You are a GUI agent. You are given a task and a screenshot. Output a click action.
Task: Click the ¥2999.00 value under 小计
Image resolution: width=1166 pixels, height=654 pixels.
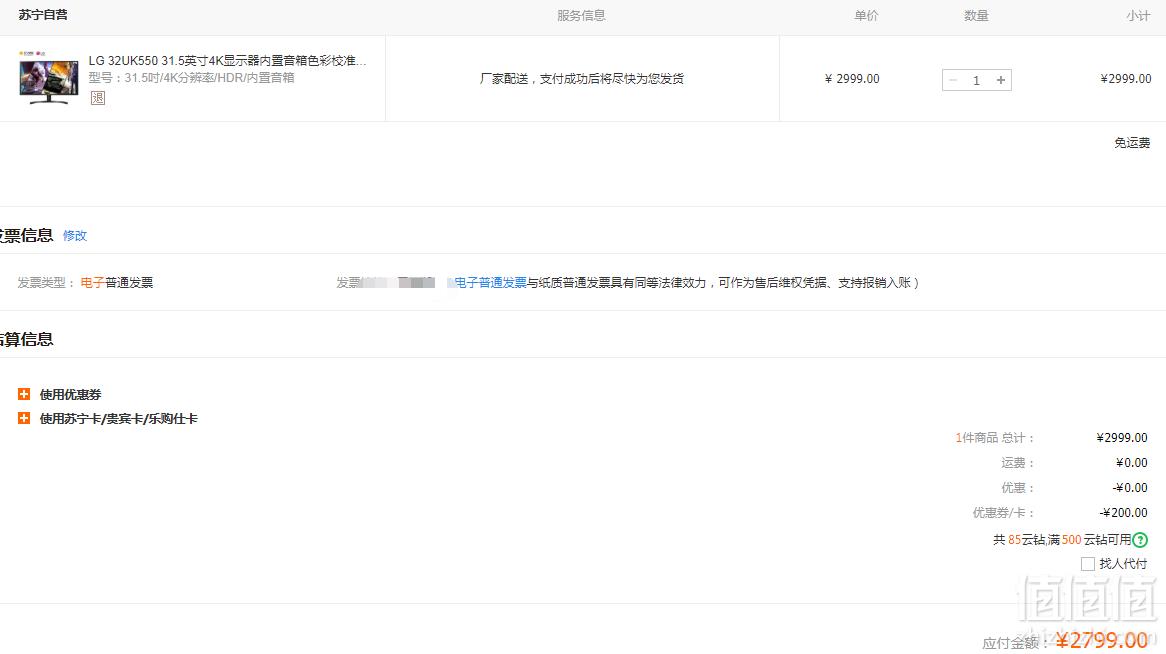pos(1126,79)
